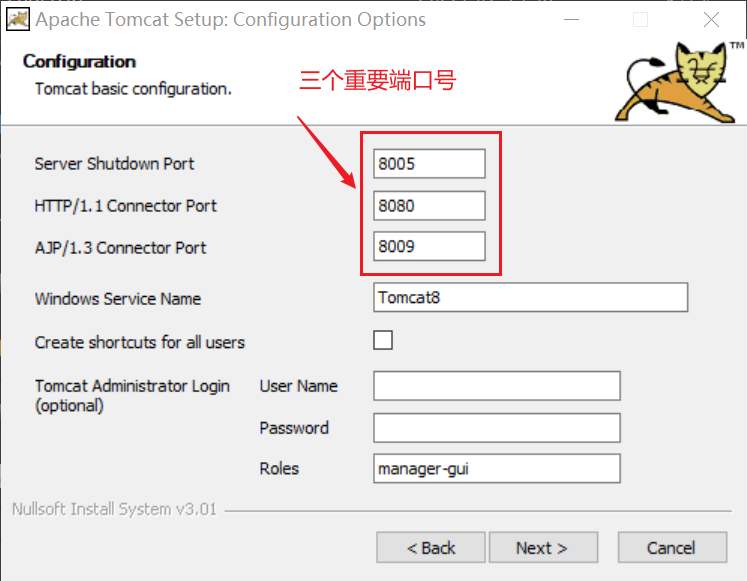Image resolution: width=747 pixels, height=581 pixels.
Task: Click the window title Apache Tomcat Setup
Action: [231, 20]
